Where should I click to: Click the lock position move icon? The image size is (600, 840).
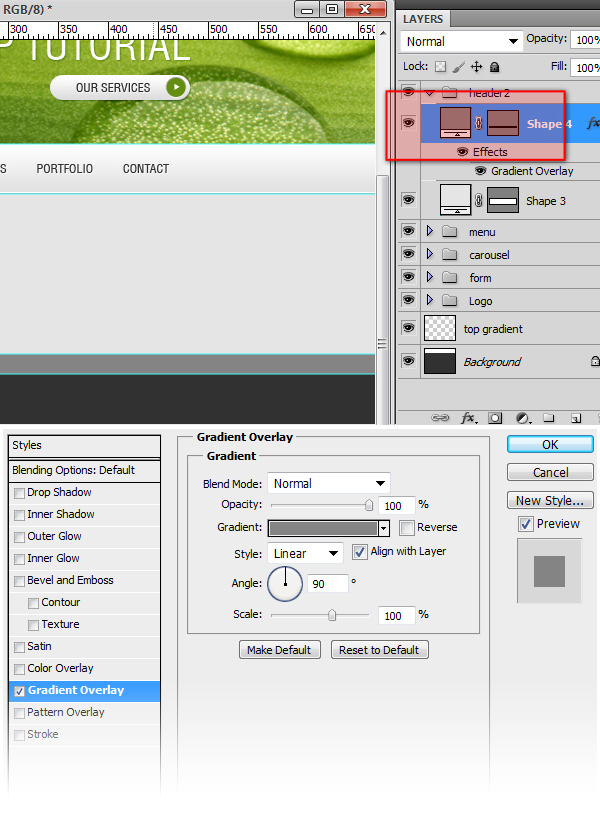point(476,67)
